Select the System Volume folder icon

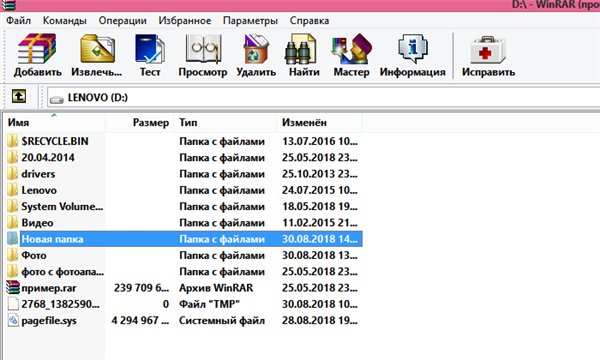coord(12,206)
